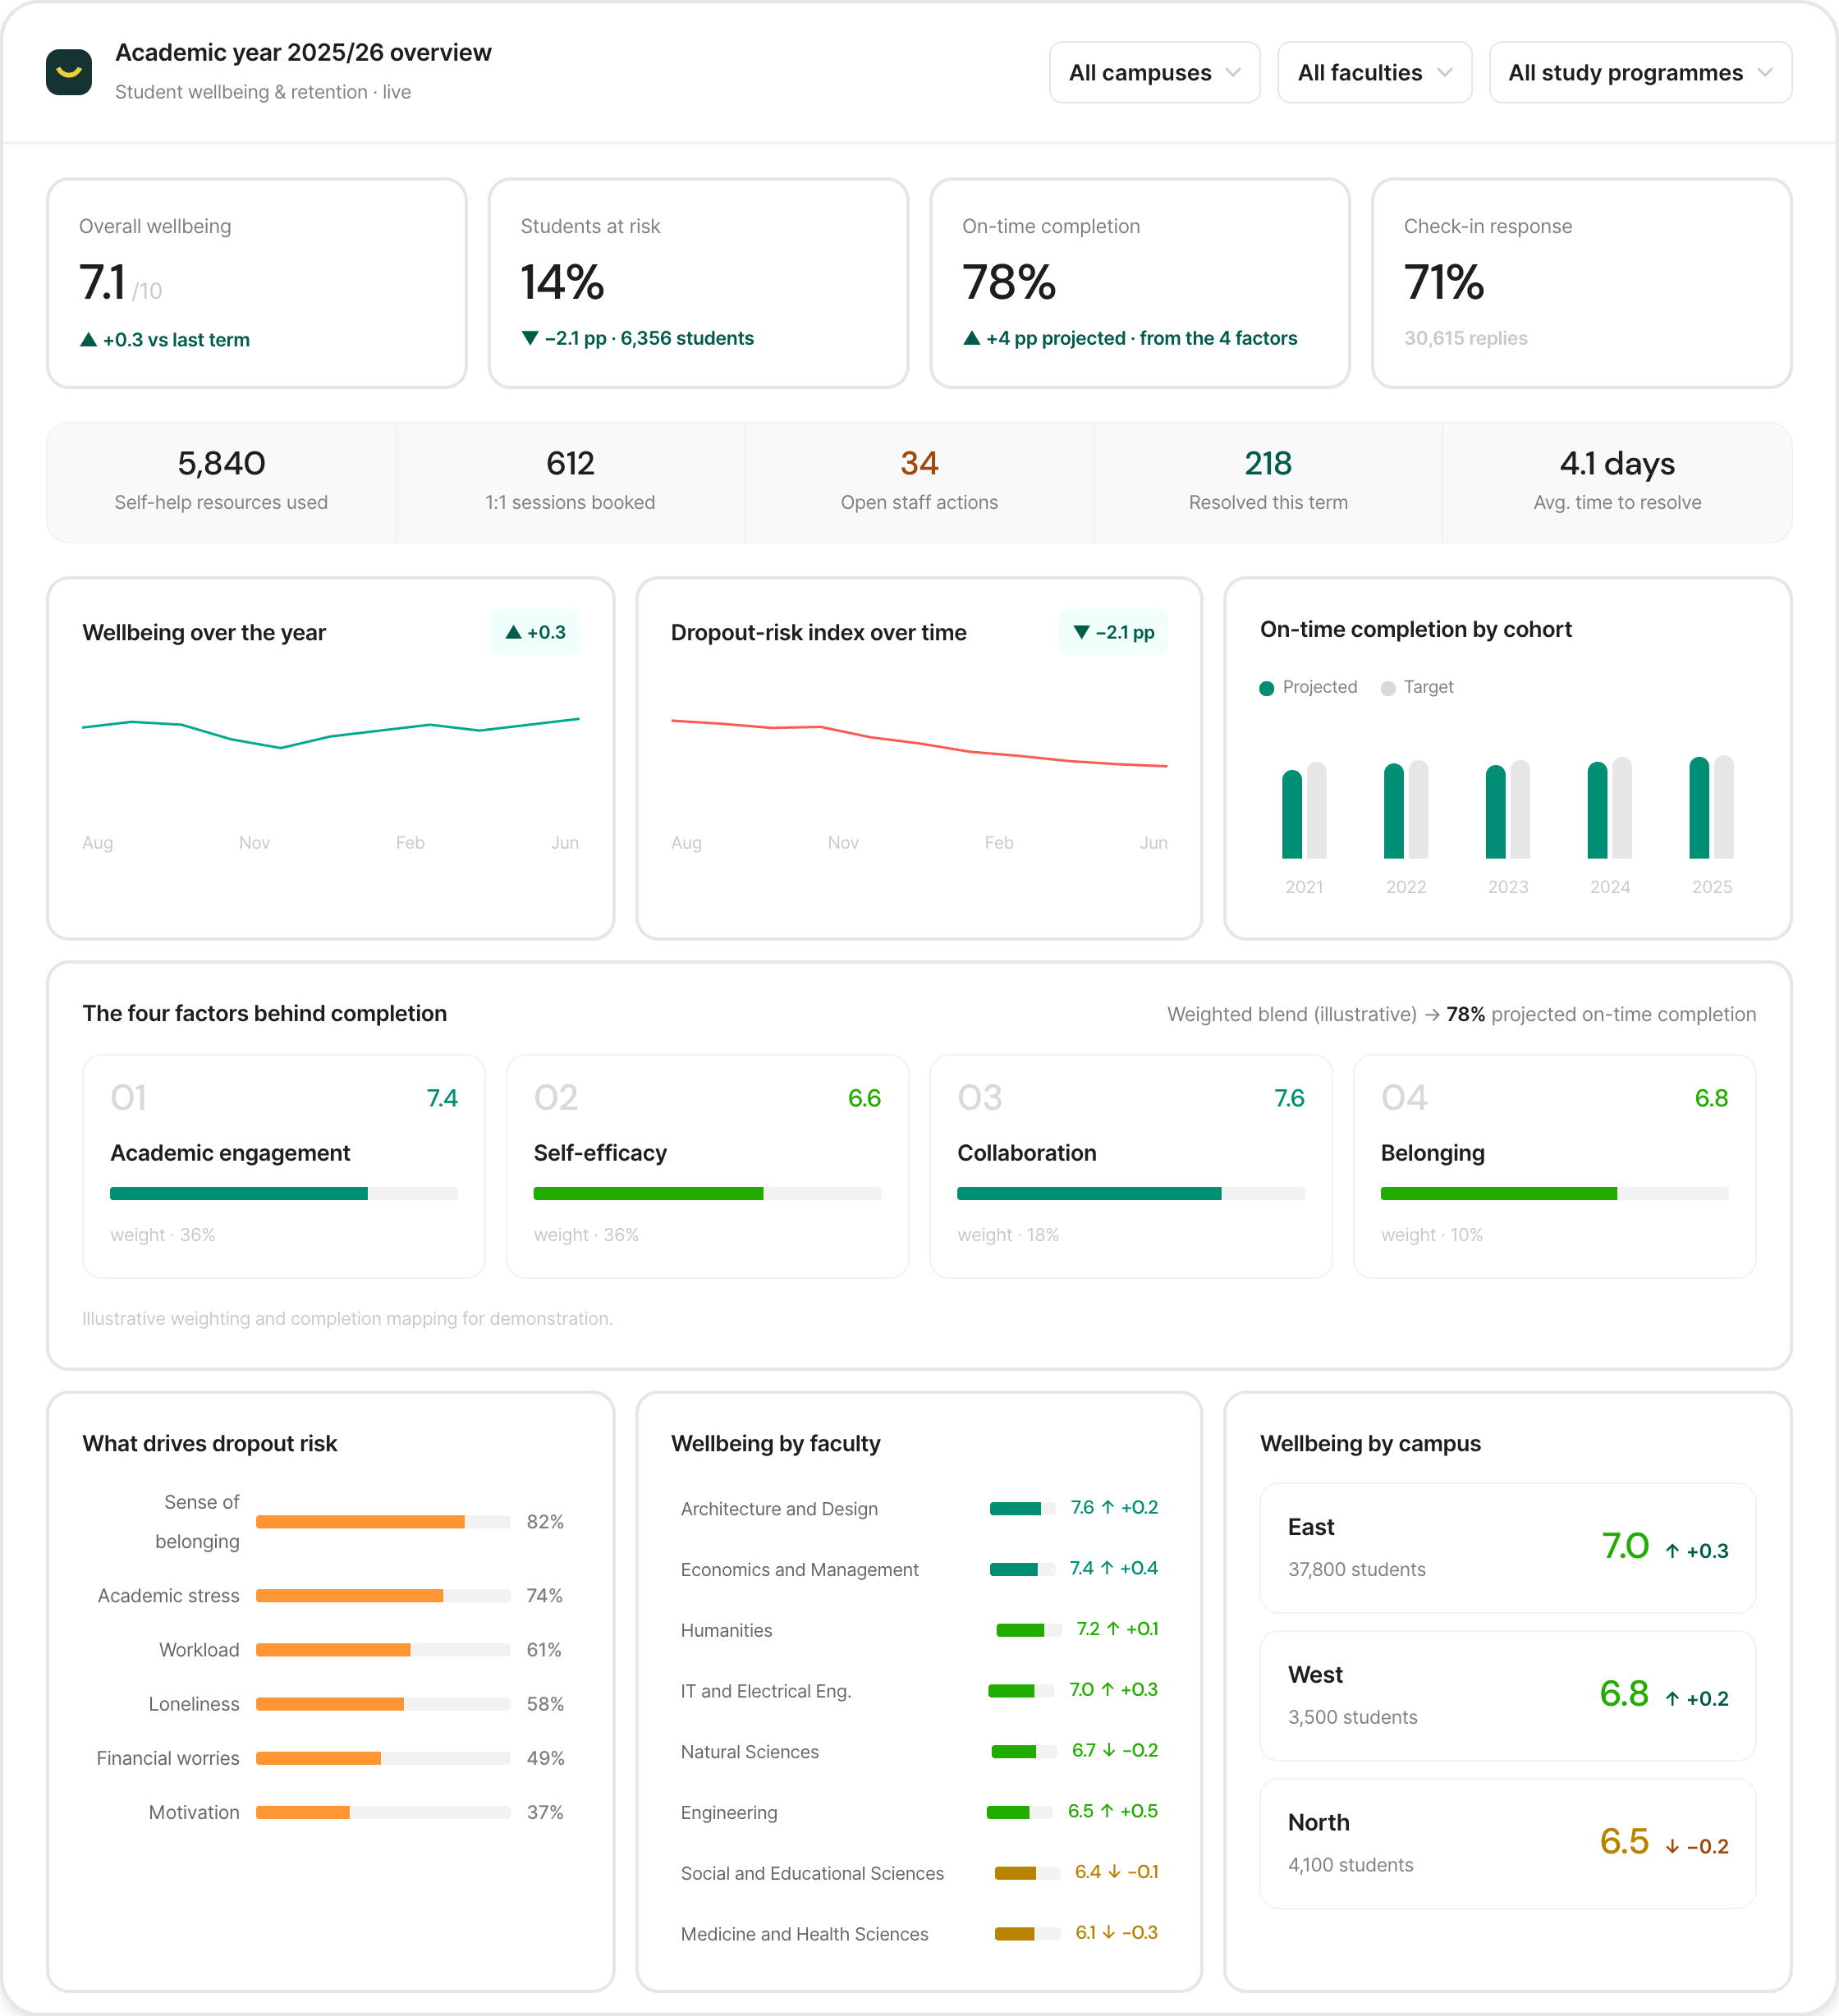The height and width of the screenshot is (2016, 1839).
Task: Click the Financial worries 49% bar
Action: 383,1758
